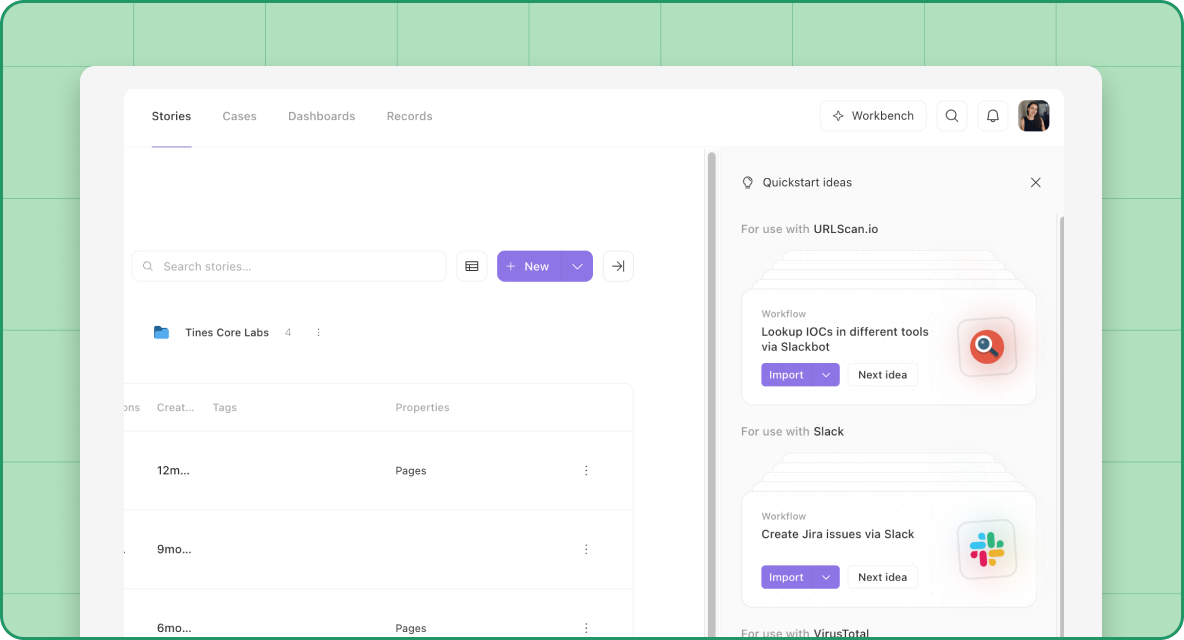Switch to the Cases tab
1184x640 pixels.
tap(239, 116)
